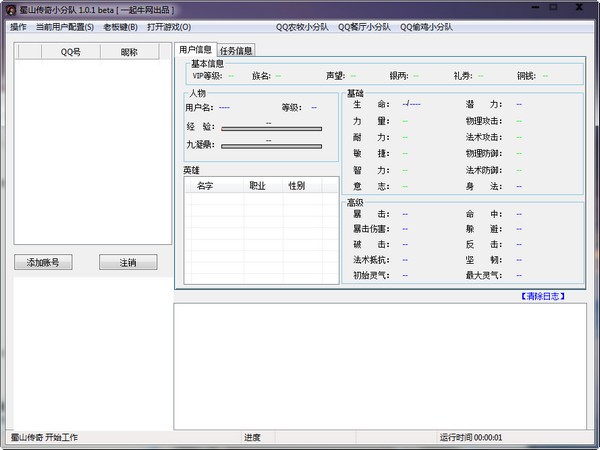The width and height of the screenshot is (600, 450).
Task: Click QQ农牧小分队 menu item
Action: 302,27
